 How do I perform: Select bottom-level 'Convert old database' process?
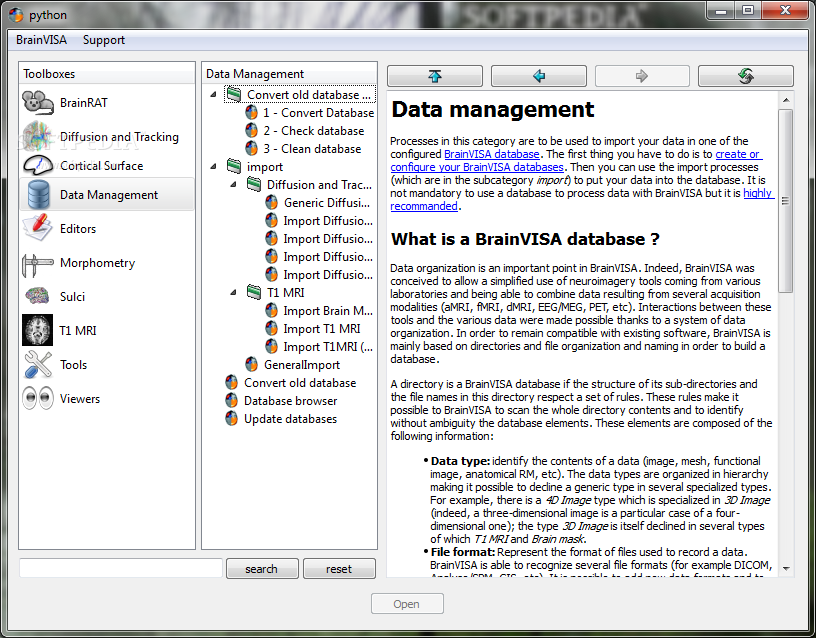tap(300, 382)
